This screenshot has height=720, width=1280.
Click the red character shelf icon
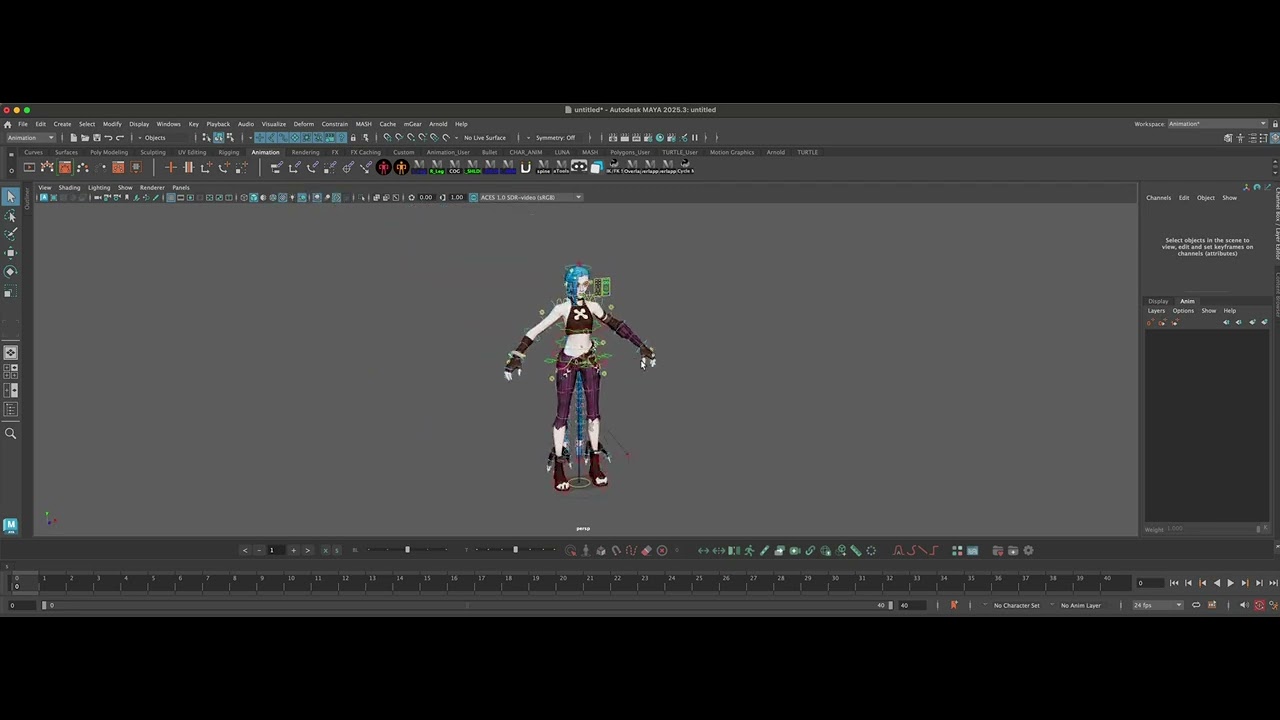383,168
